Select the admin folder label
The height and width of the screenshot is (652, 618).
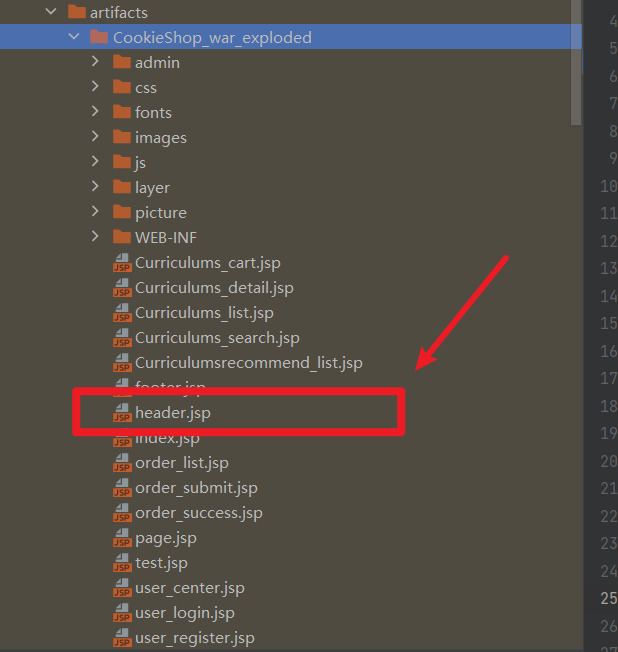tap(157, 63)
